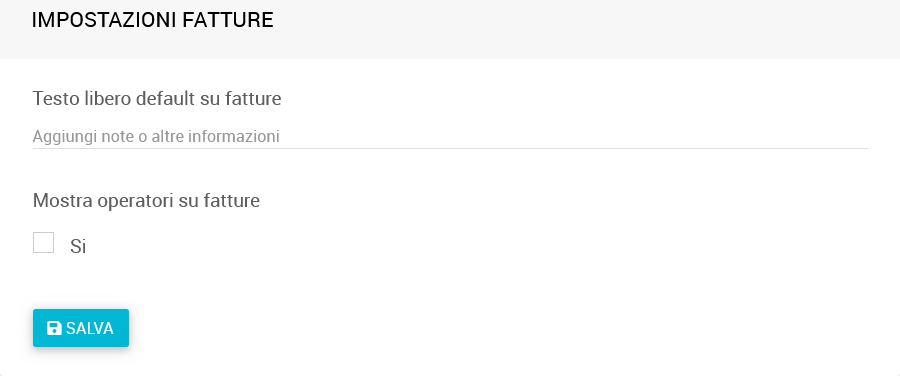This screenshot has height=376, width=900.
Task: Click the Mostra operatori su fatture label
Action: (146, 201)
